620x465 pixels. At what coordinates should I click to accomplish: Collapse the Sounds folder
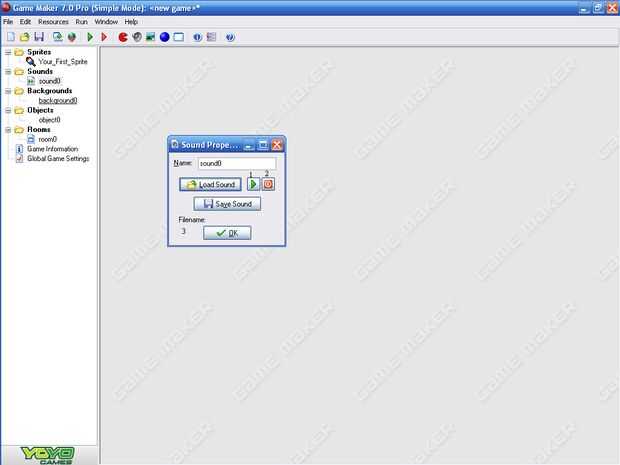tap(8, 72)
